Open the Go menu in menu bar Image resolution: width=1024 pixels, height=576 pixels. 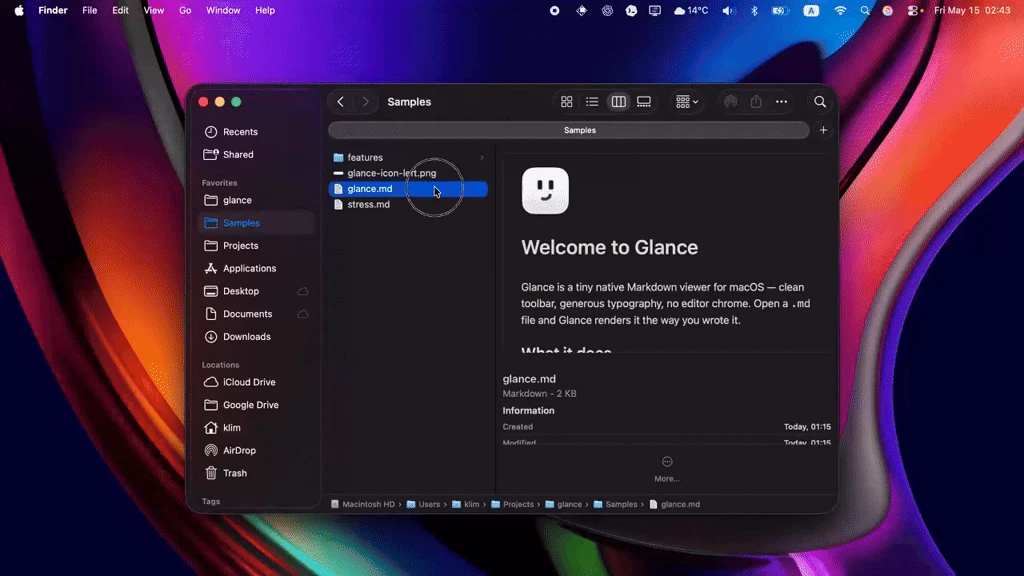click(x=185, y=10)
